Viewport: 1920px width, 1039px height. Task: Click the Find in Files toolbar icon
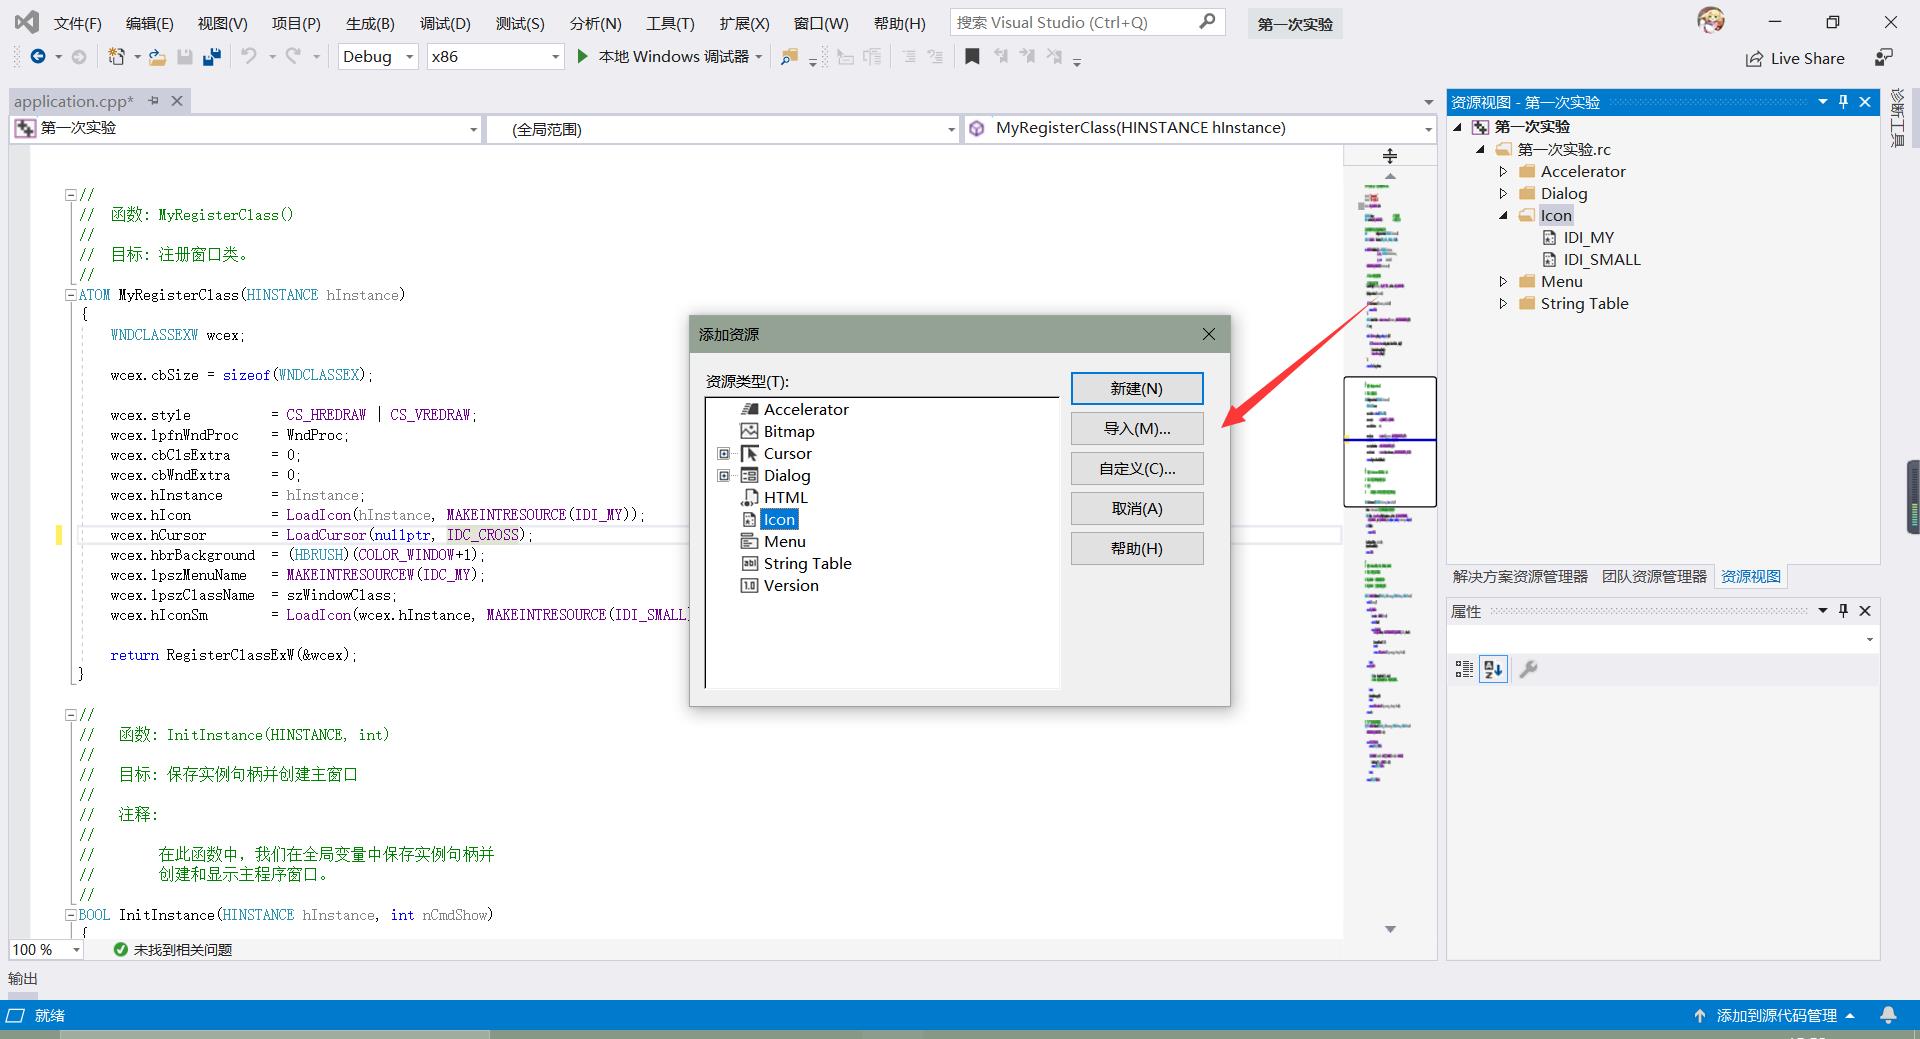pyautogui.click(x=789, y=57)
